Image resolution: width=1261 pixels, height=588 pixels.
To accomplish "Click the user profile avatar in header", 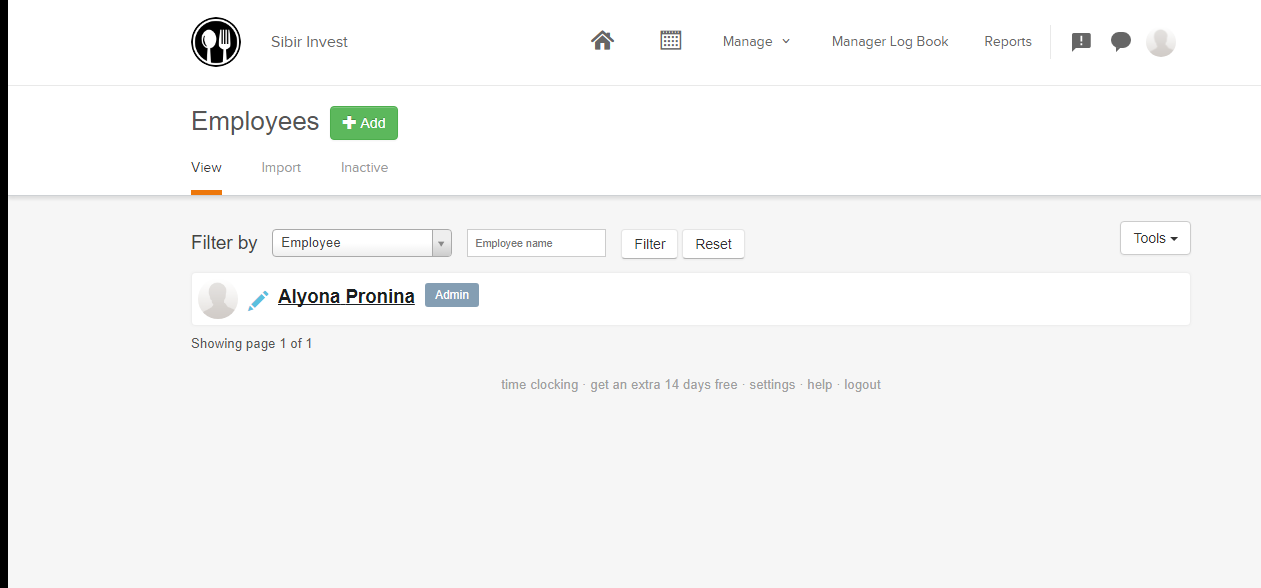I will pyautogui.click(x=1160, y=42).
